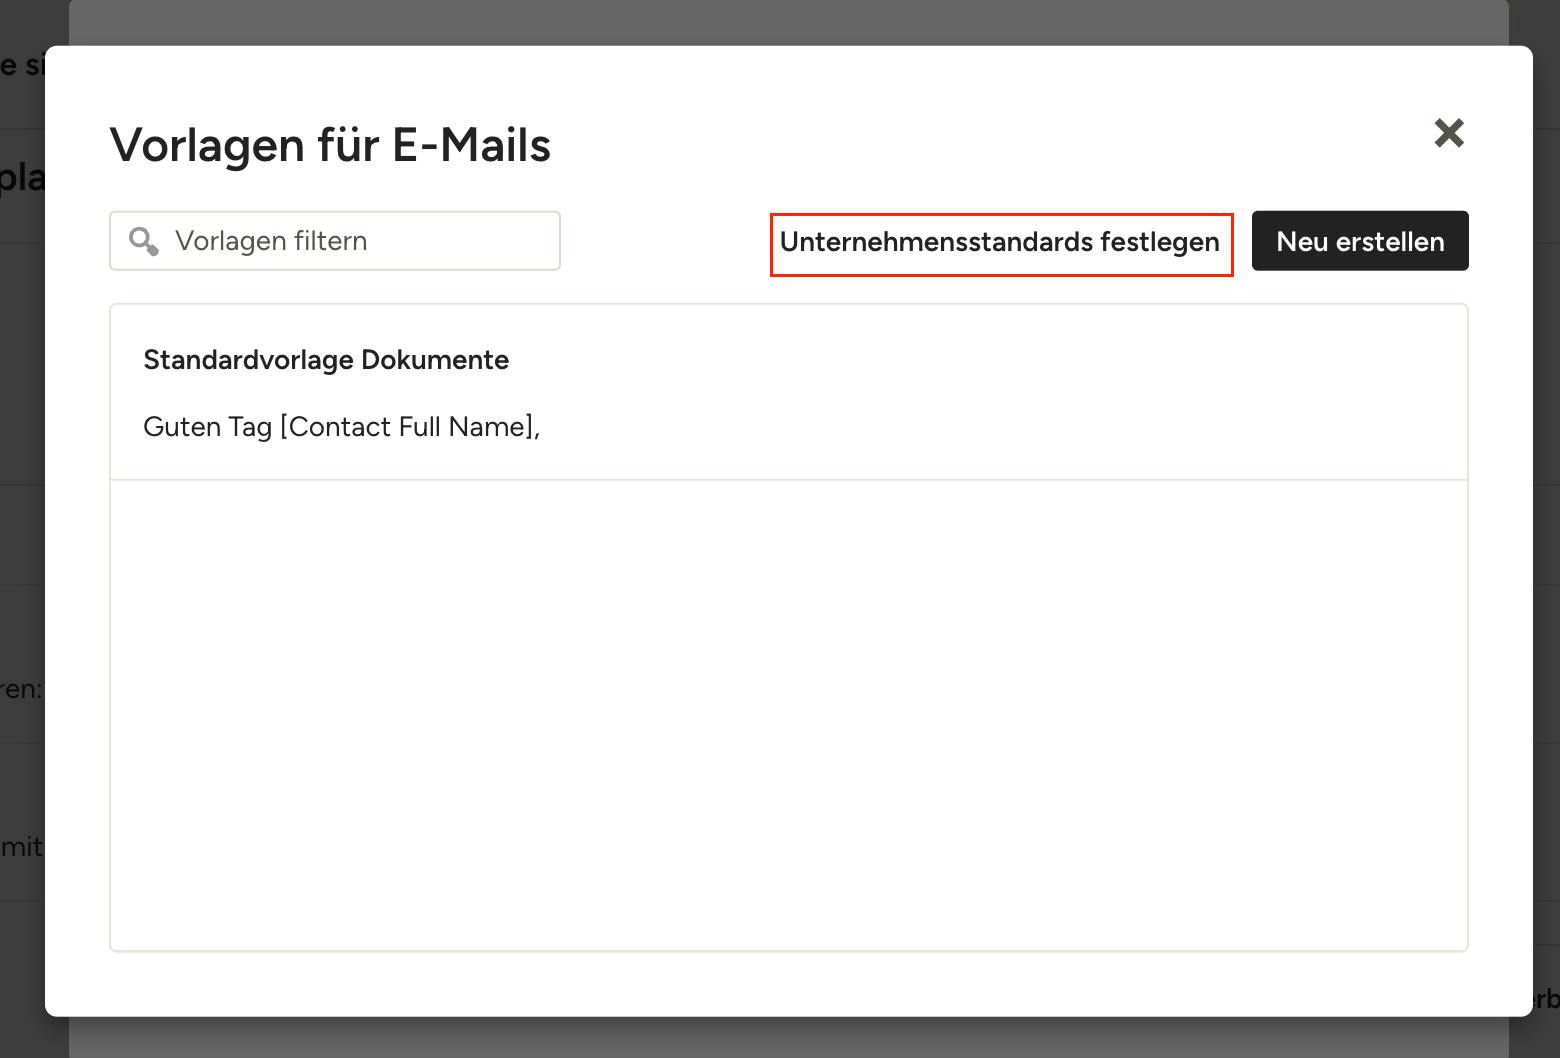
Task: Click the dimmed backdrop right of the dialog
Action: click(1546, 500)
